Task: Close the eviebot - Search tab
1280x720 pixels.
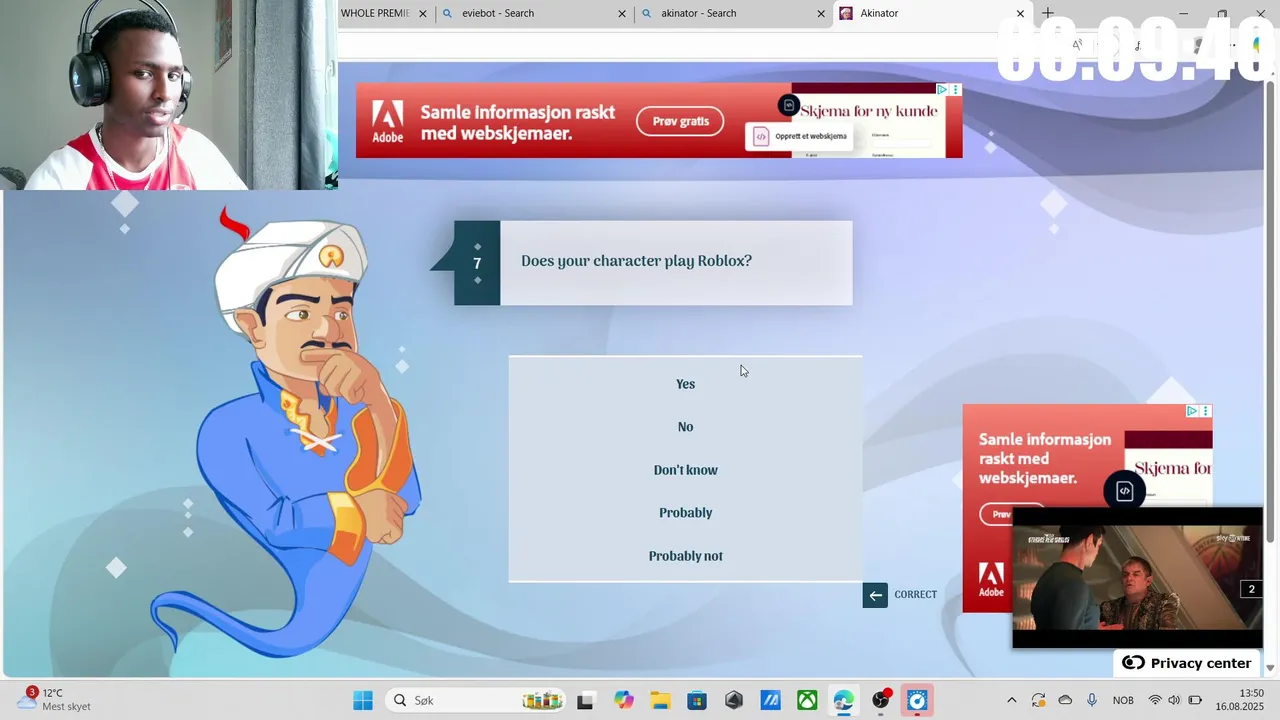Action: (622, 14)
